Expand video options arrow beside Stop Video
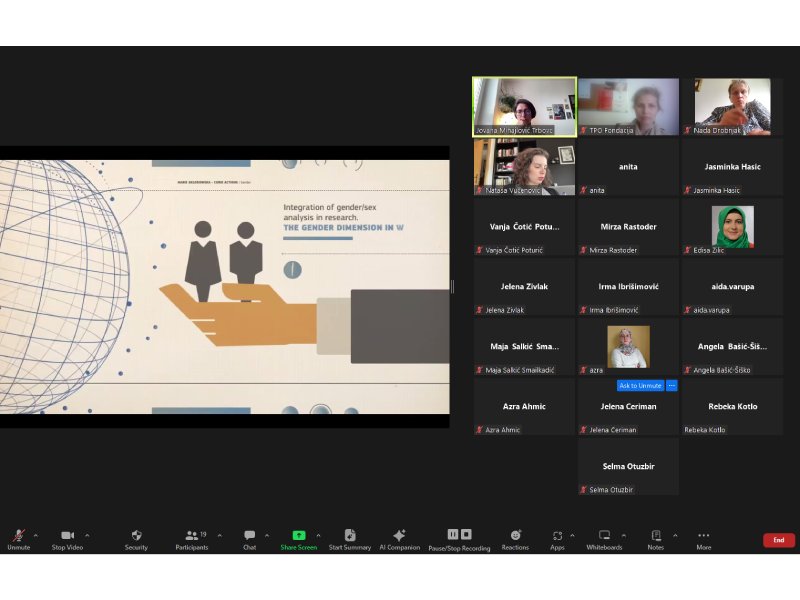The image size is (800, 600). pos(87,535)
